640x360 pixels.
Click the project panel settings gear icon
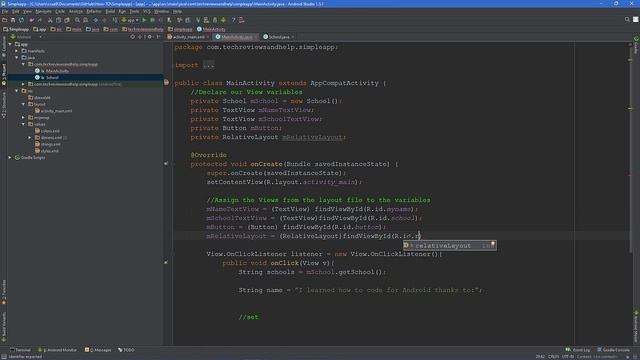149,37
